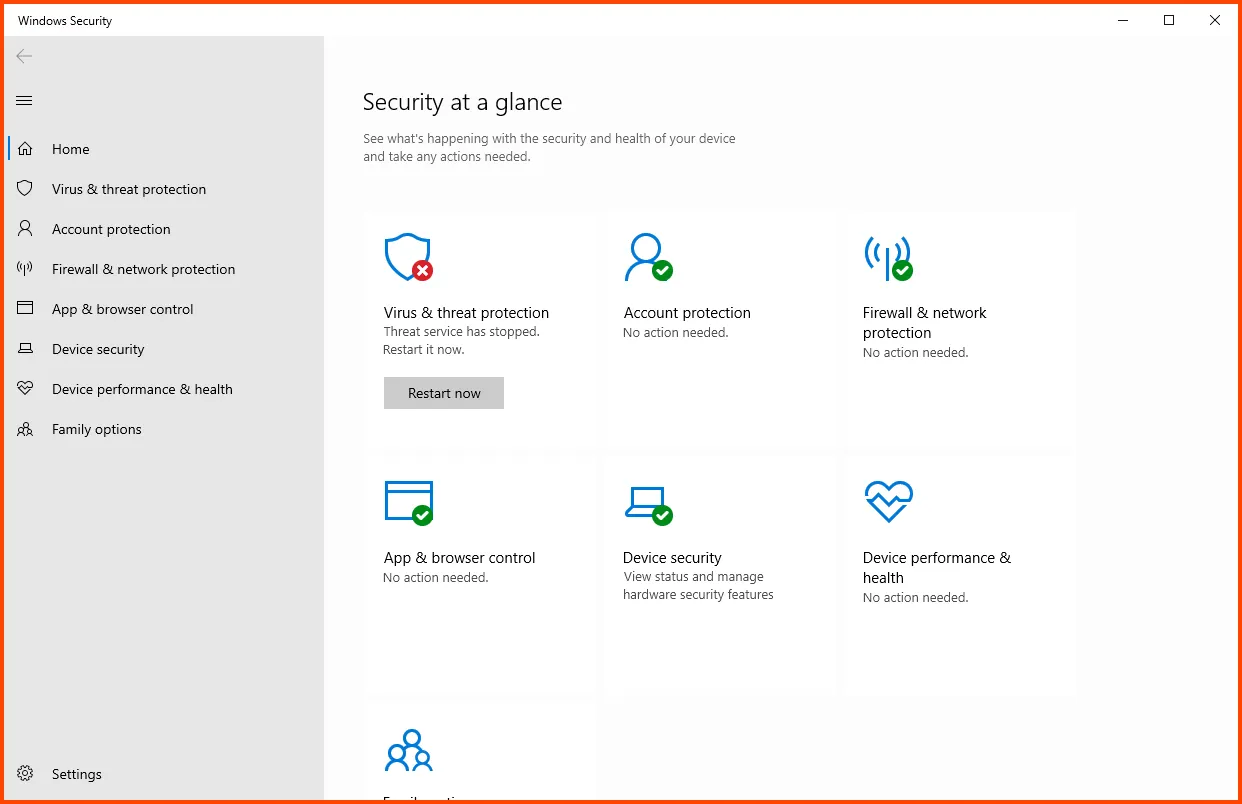Click the Account protection person icon in sidebar

coord(25,229)
